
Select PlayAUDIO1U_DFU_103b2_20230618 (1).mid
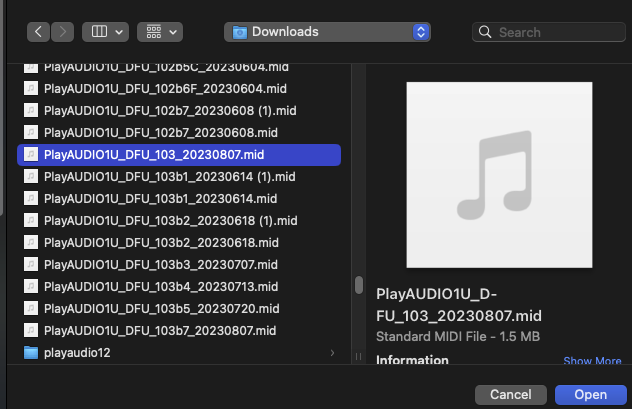[x=179, y=220]
